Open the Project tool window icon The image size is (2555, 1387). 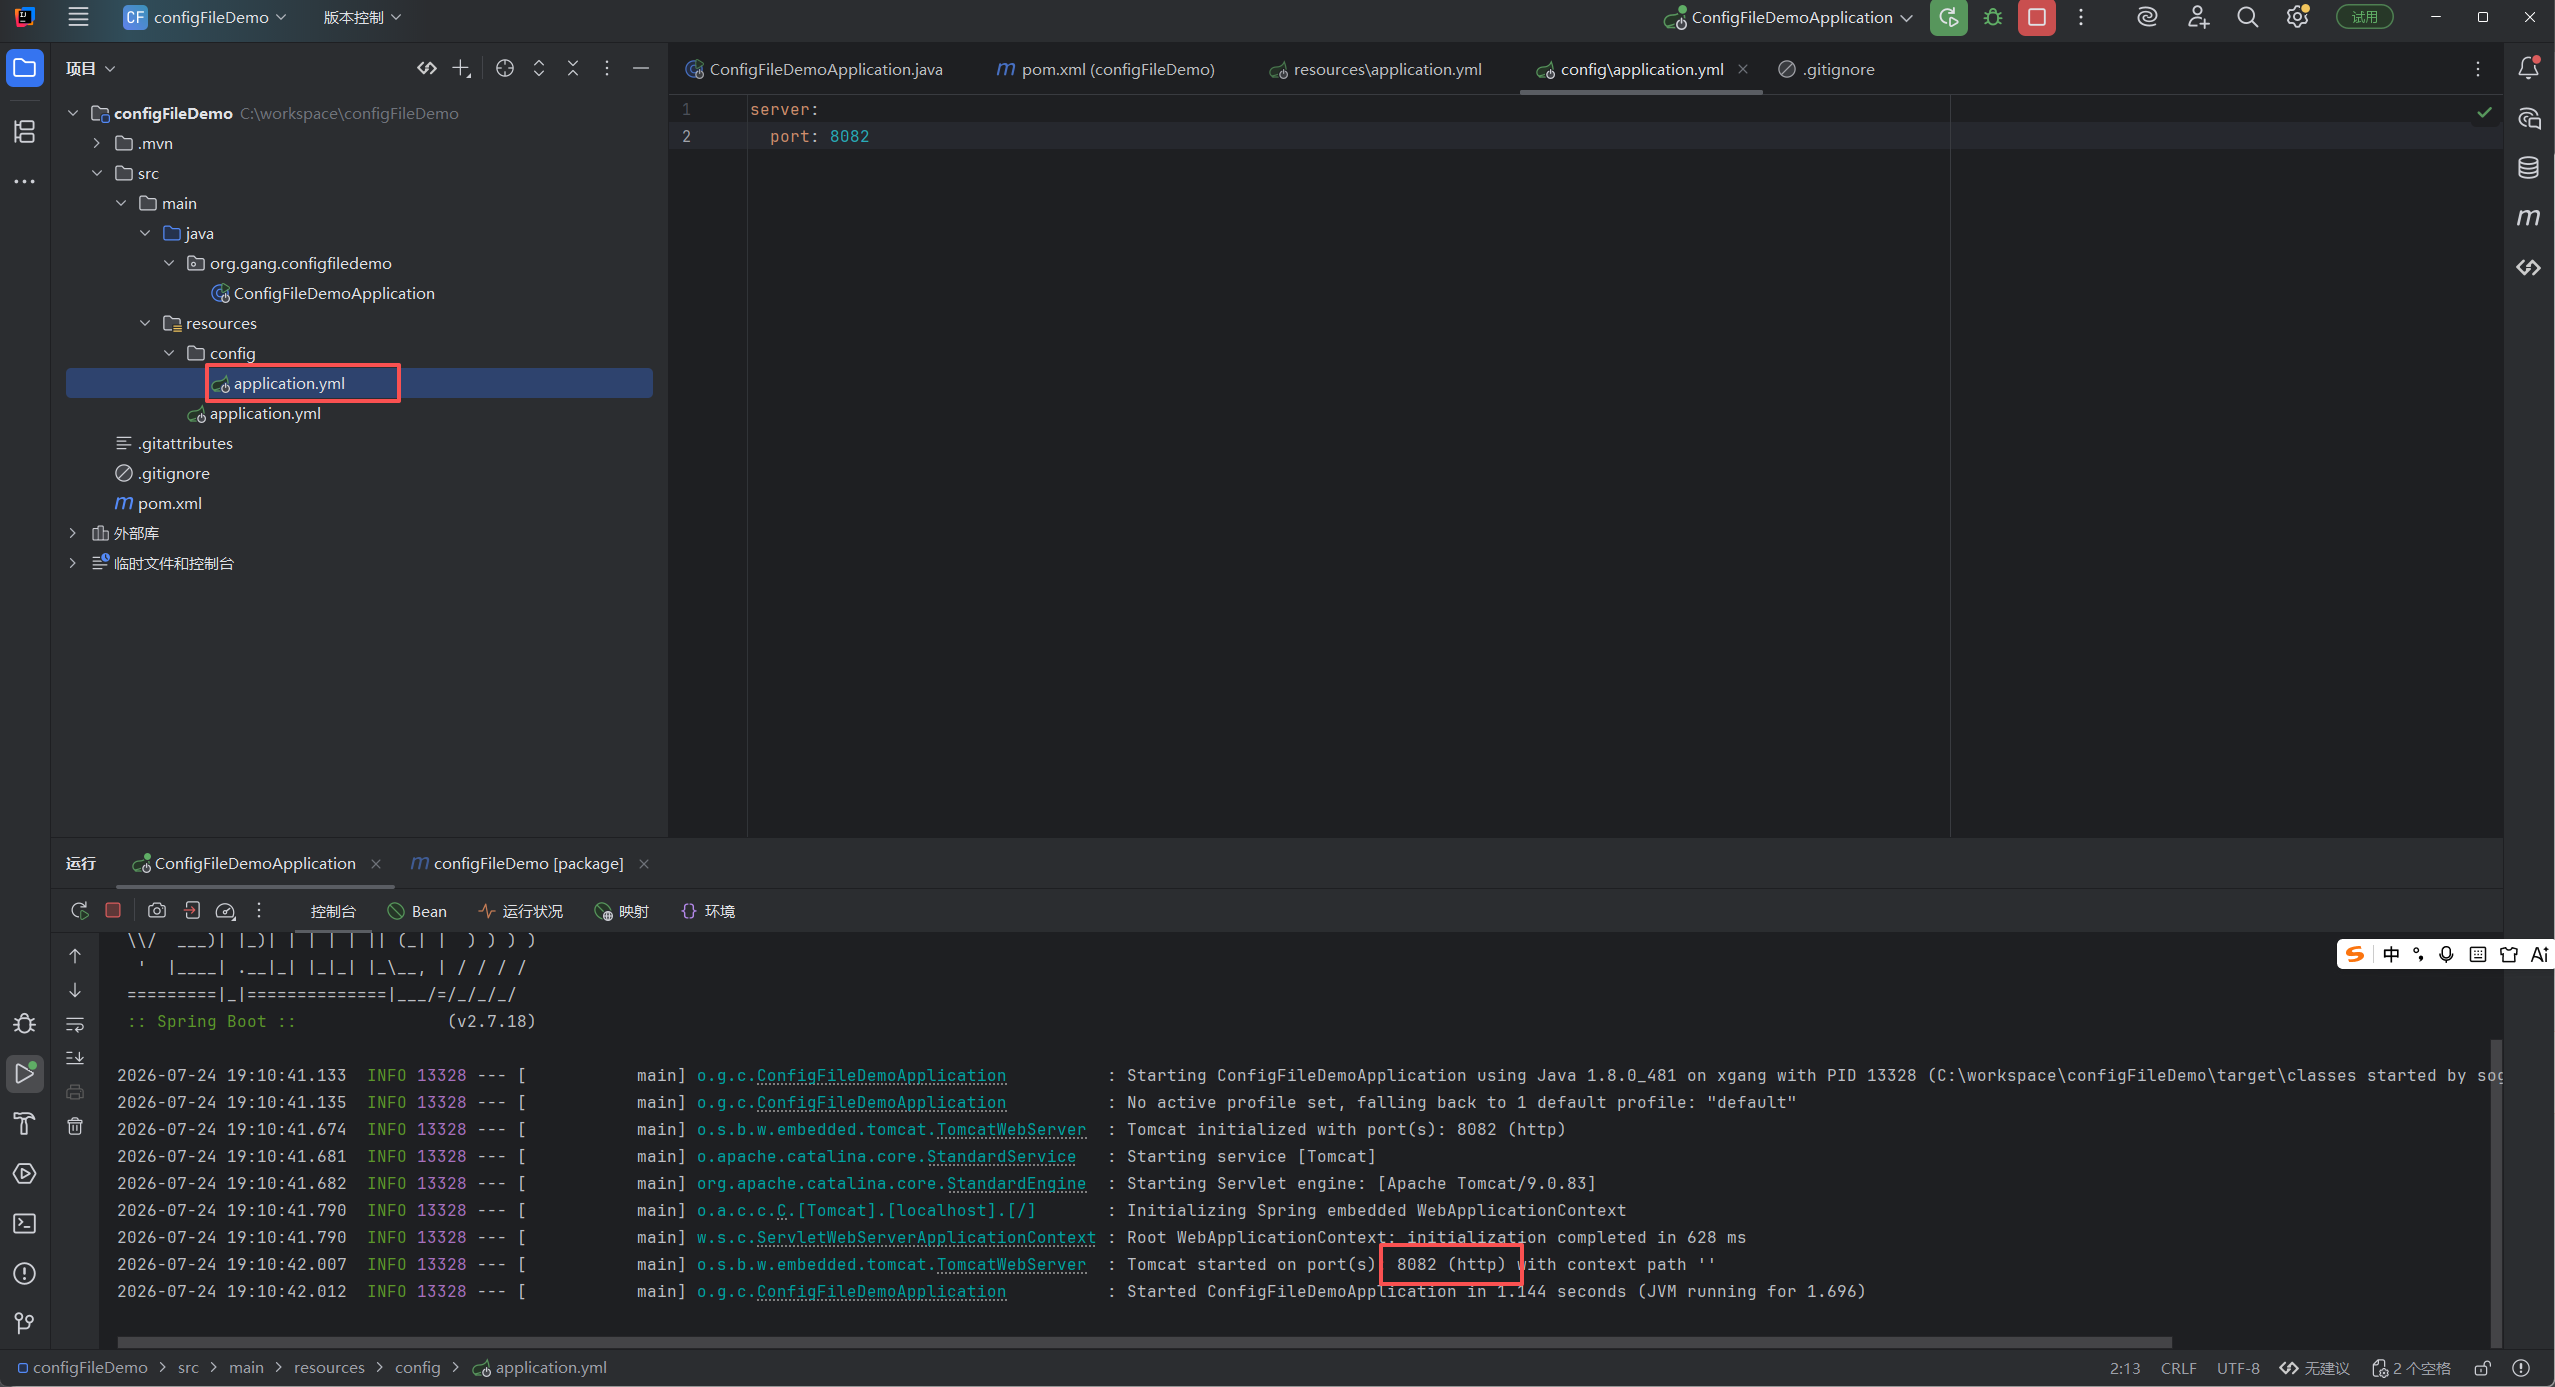click(25, 68)
